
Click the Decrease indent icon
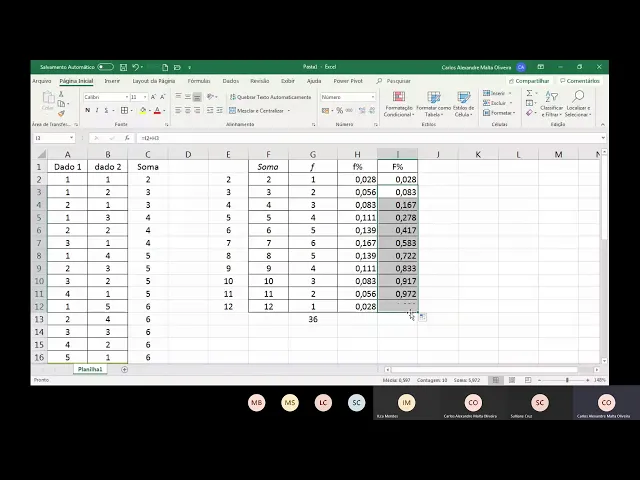click(210, 110)
